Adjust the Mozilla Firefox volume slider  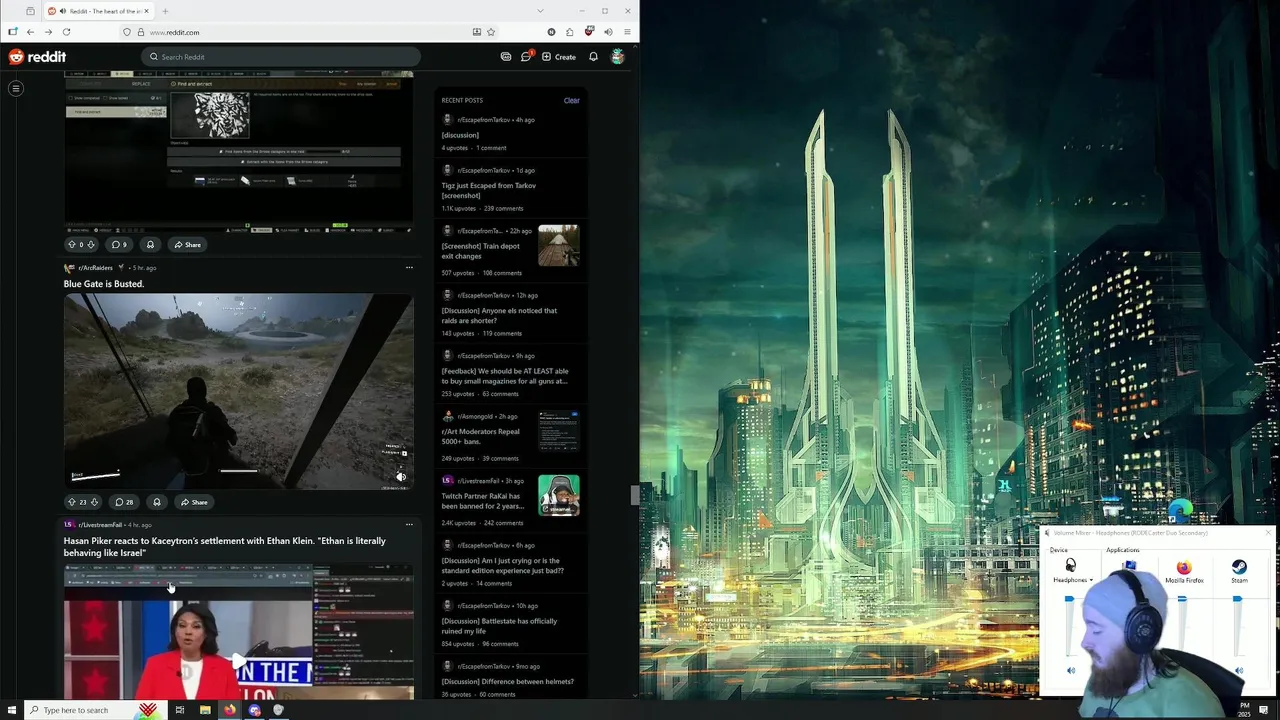[1182, 599]
